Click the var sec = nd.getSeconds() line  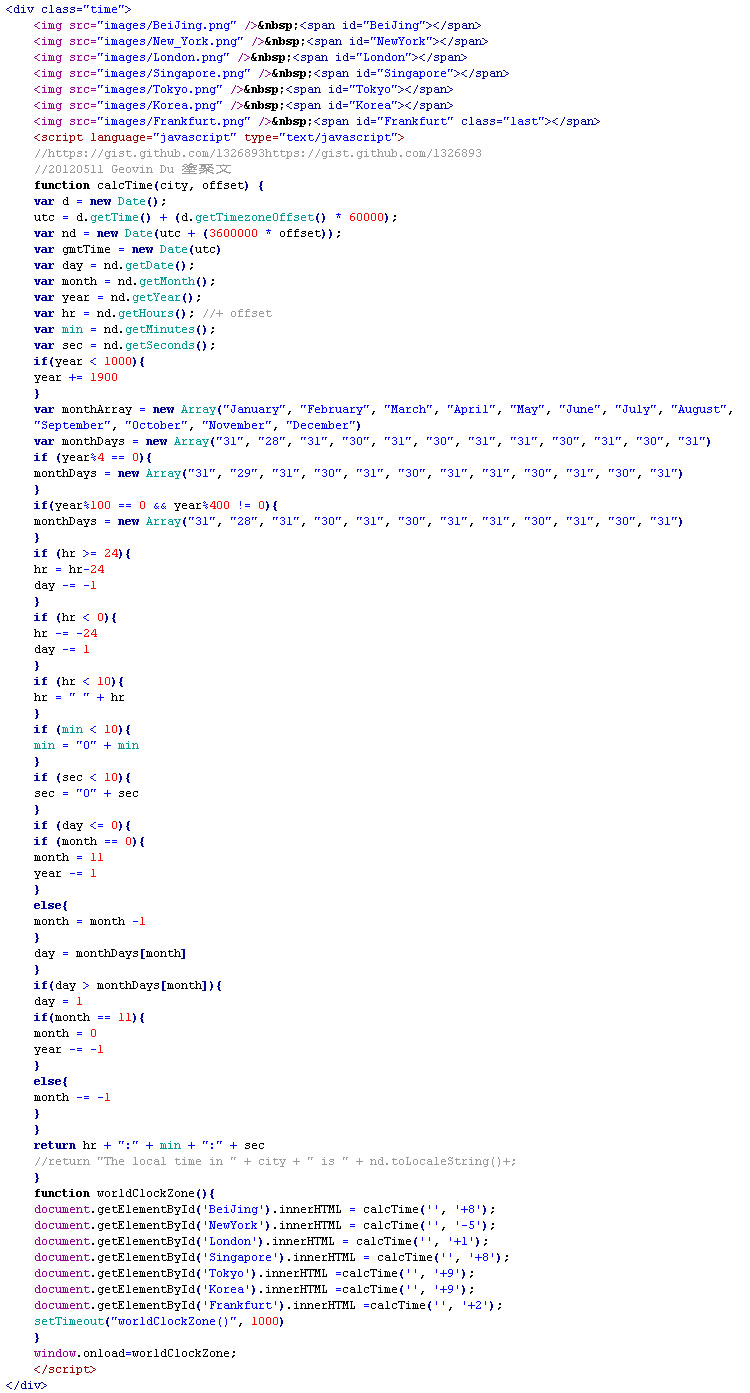[x=125, y=345]
